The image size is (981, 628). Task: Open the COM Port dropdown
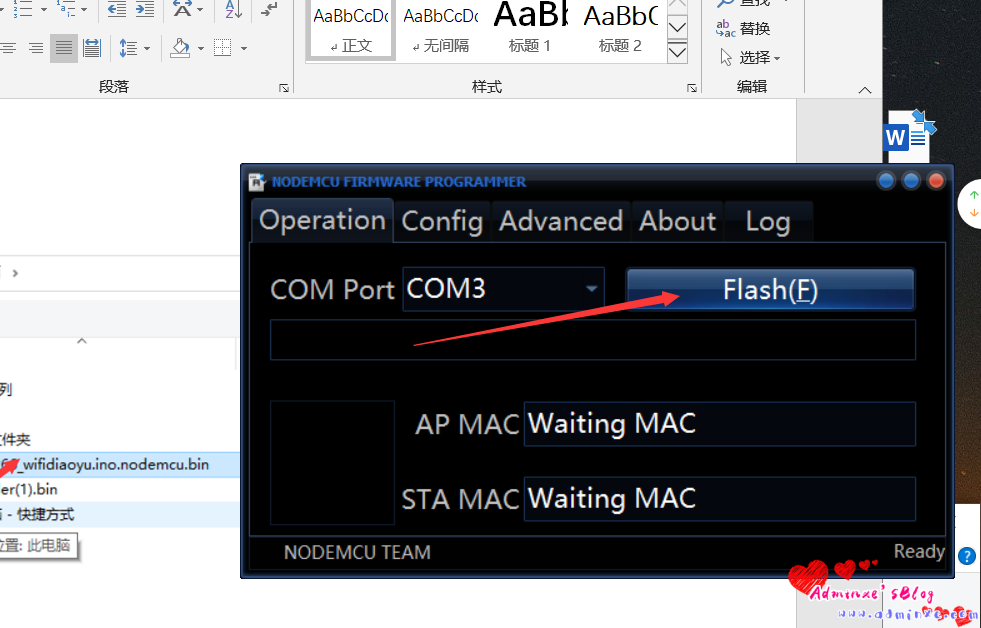pyautogui.click(x=591, y=289)
